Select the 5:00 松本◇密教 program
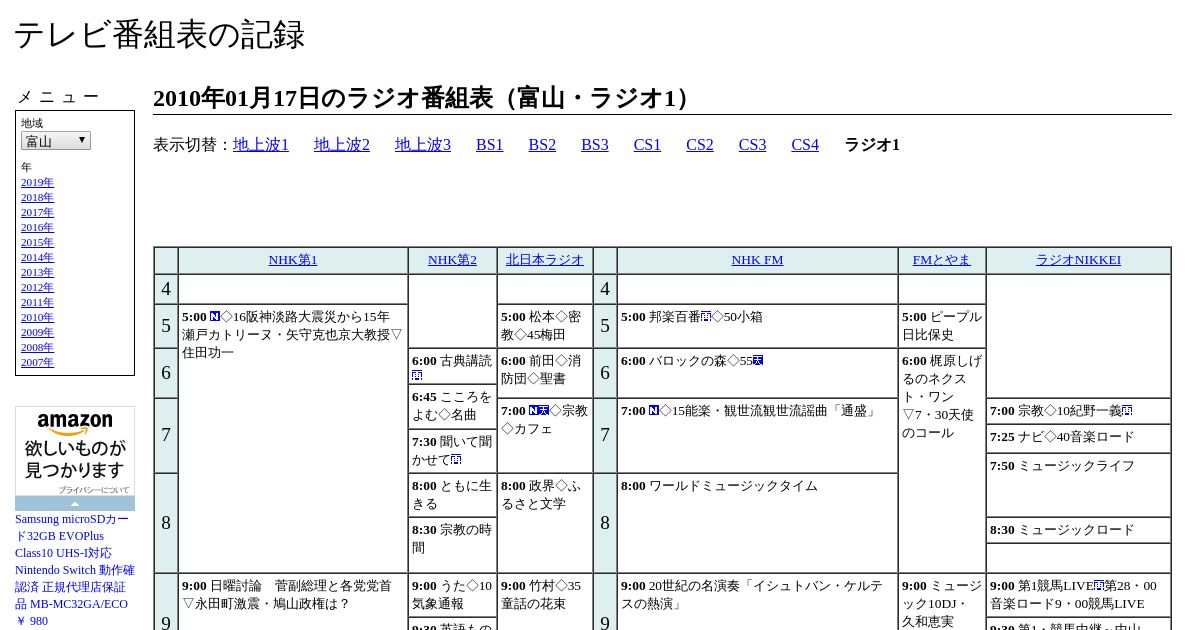Viewport: 1200px width, 630px height. (x=545, y=326)
